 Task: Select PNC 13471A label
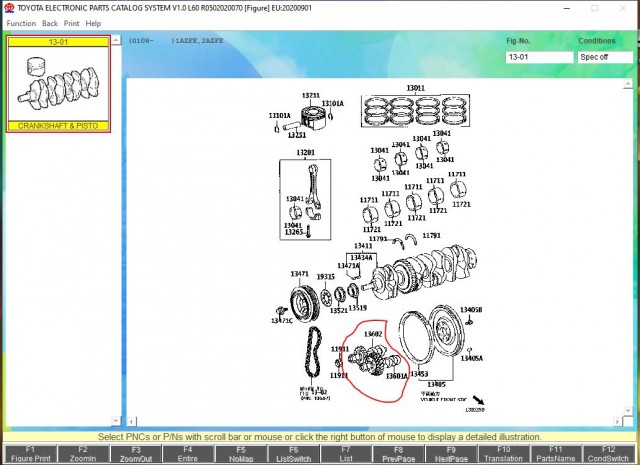(x=349, y=266)
